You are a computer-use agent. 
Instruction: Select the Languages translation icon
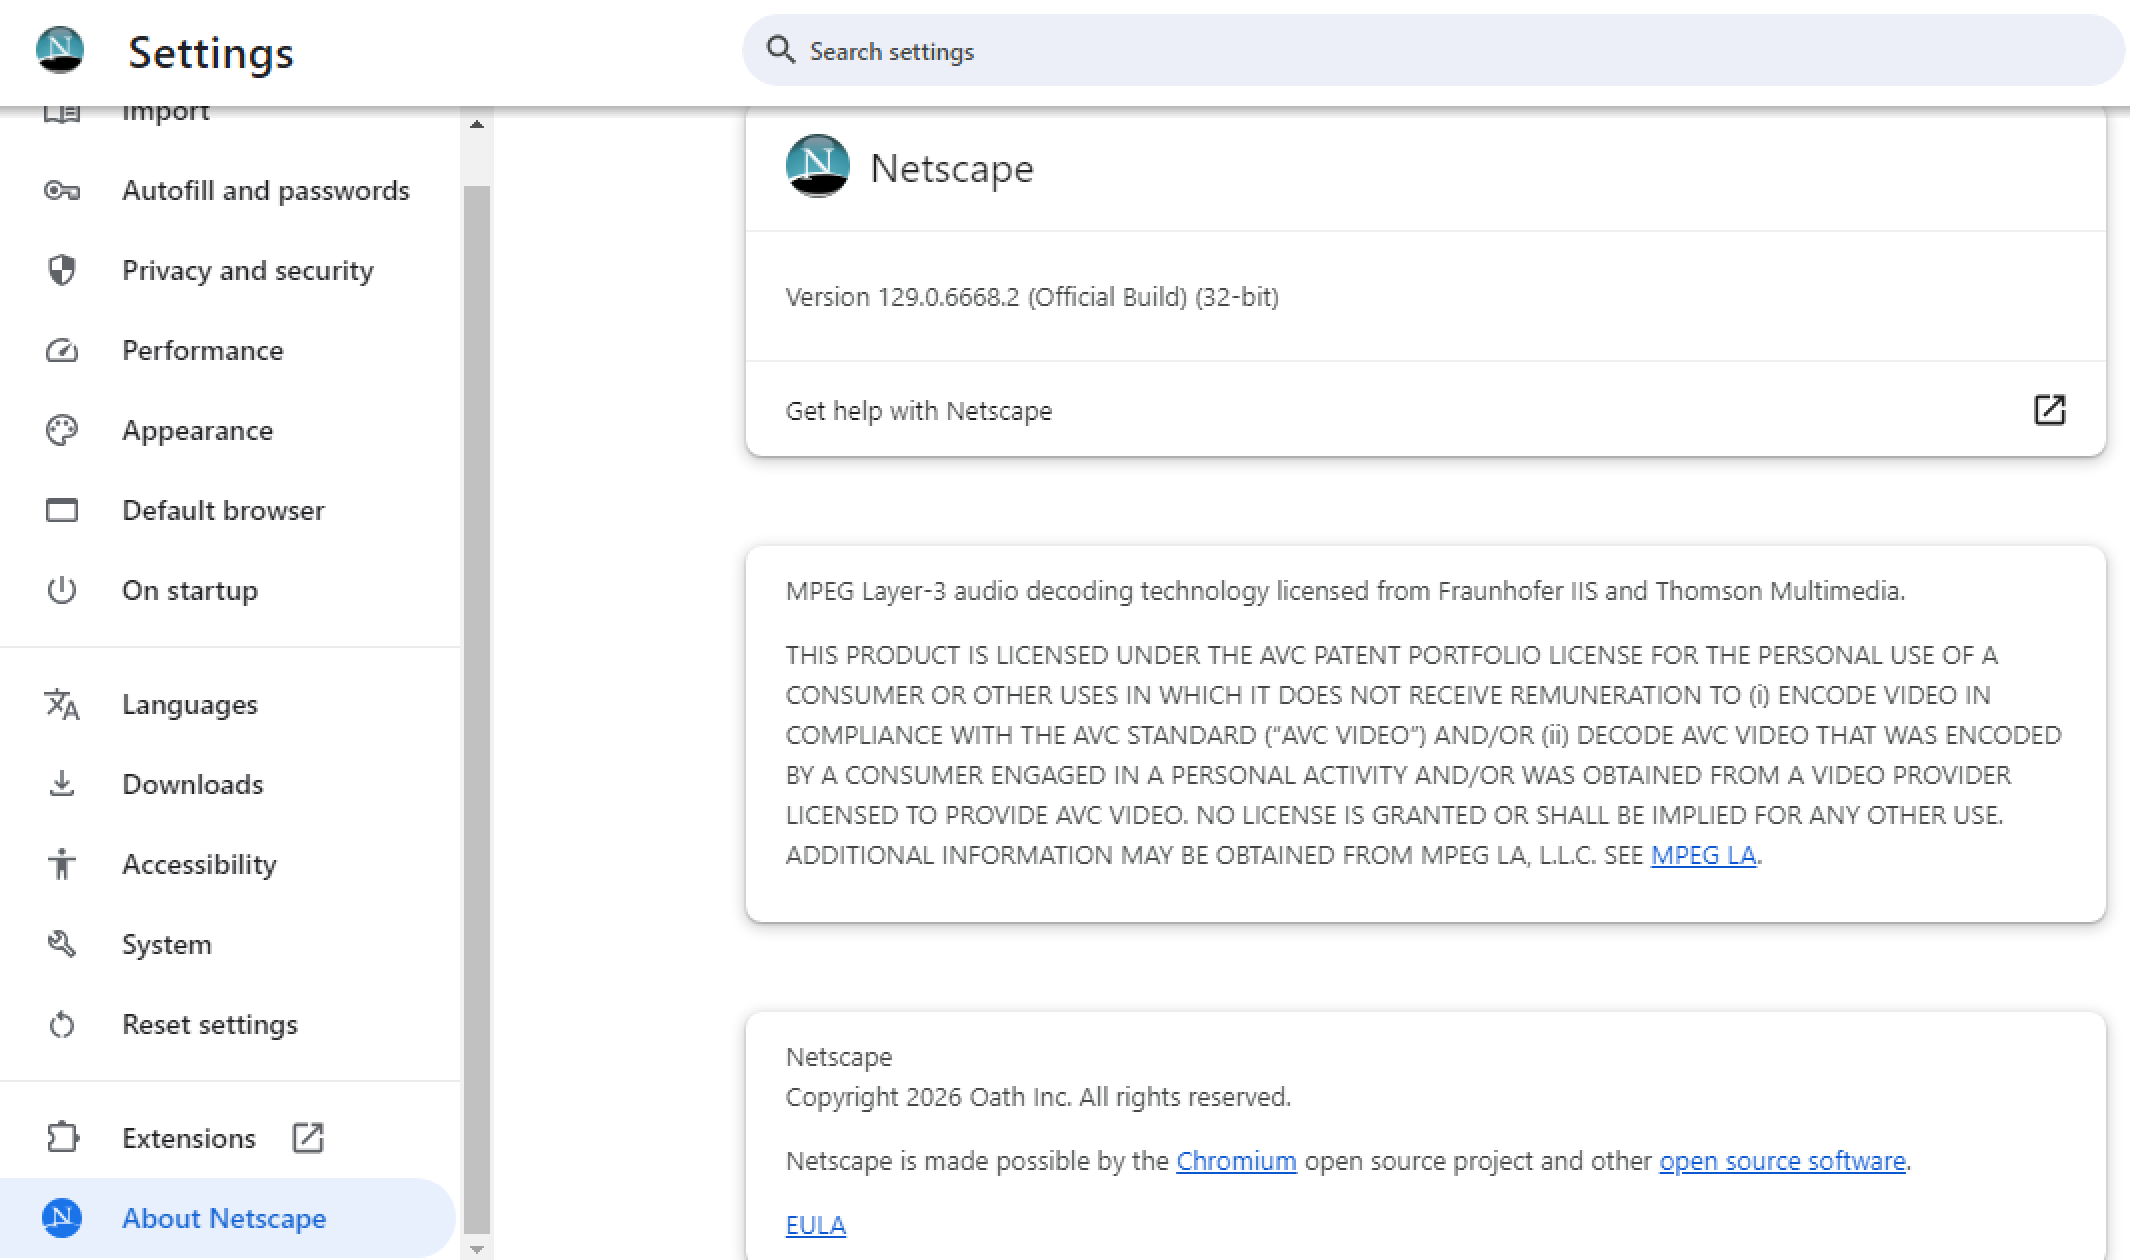(62, 704)
